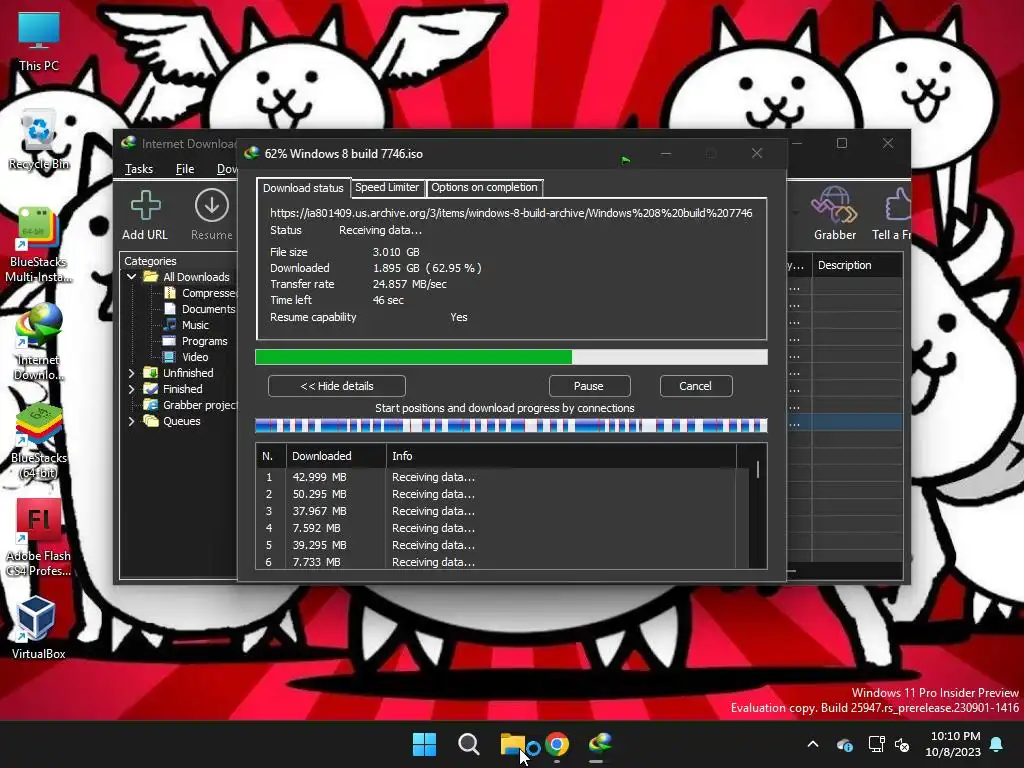
Task: Click the File size value 3.010 GB
Action: coord(396,252)
